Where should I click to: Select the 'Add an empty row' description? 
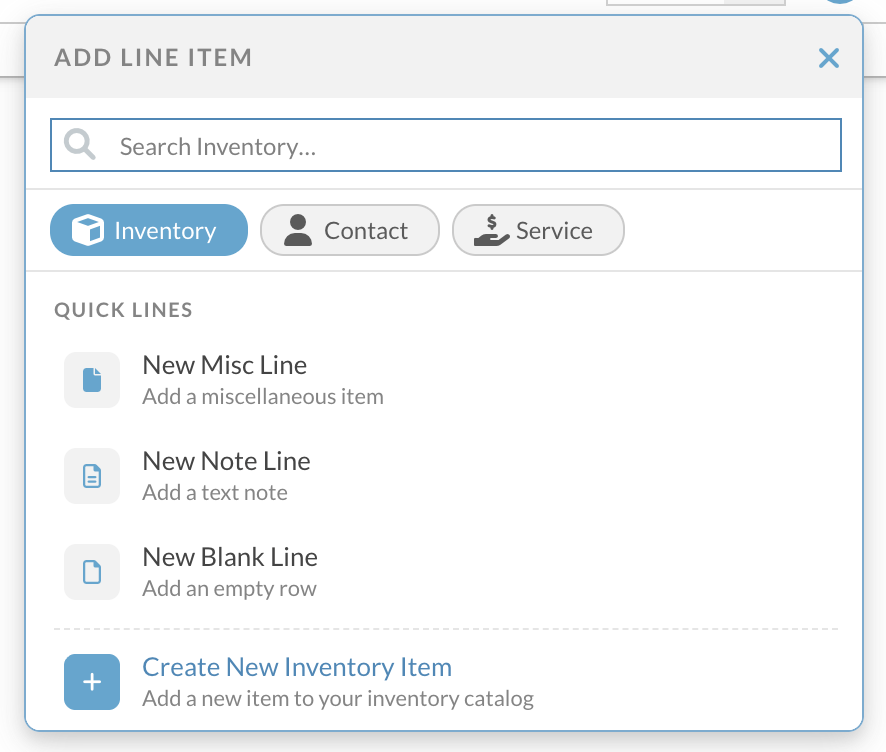[x=229, y=589]
